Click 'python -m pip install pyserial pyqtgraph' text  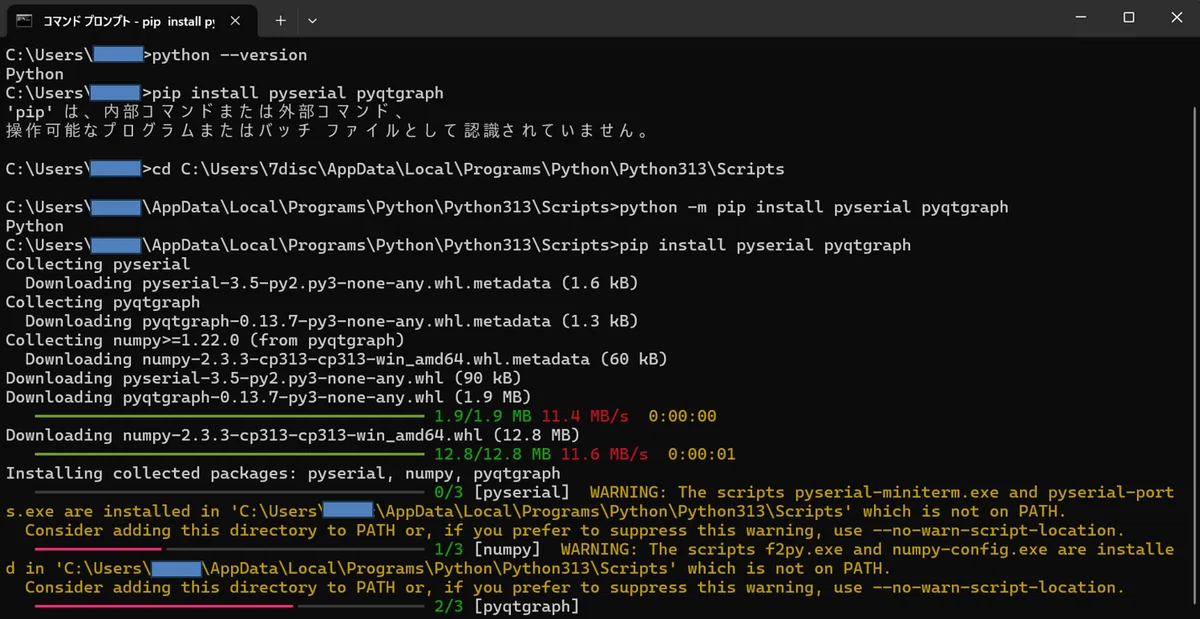[x=814, y=207]
